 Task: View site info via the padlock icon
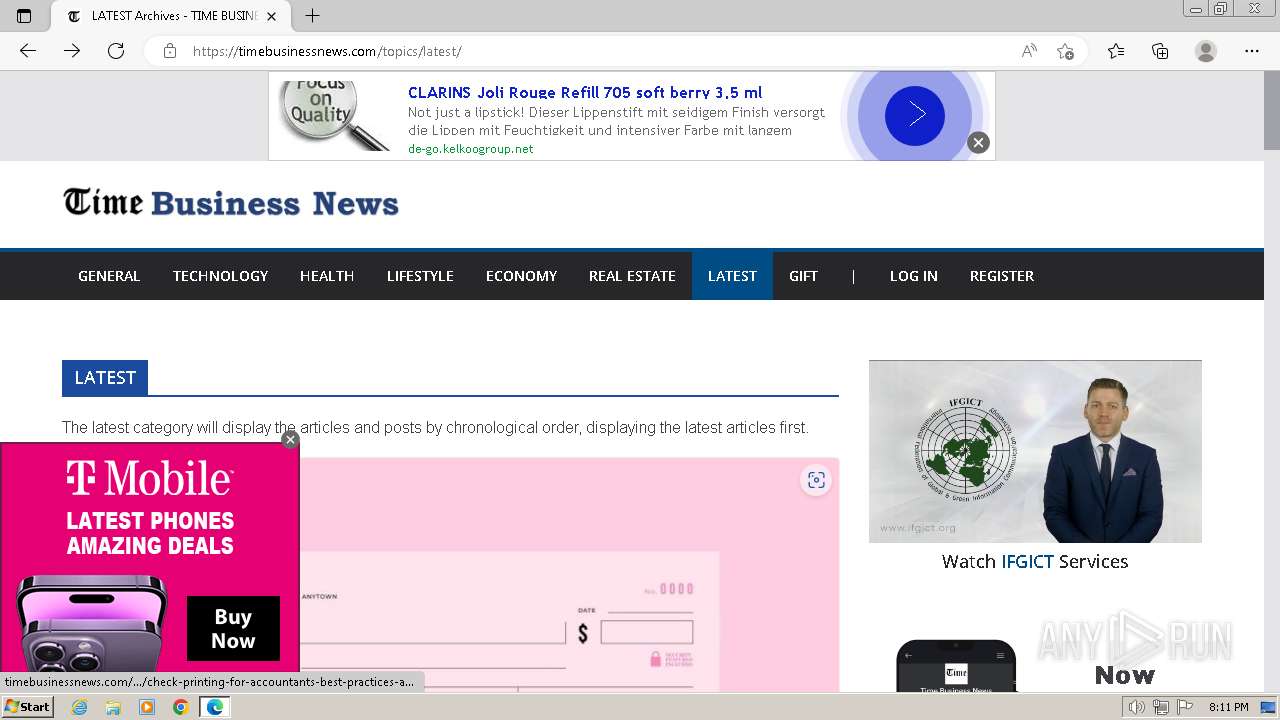(170, 51)
